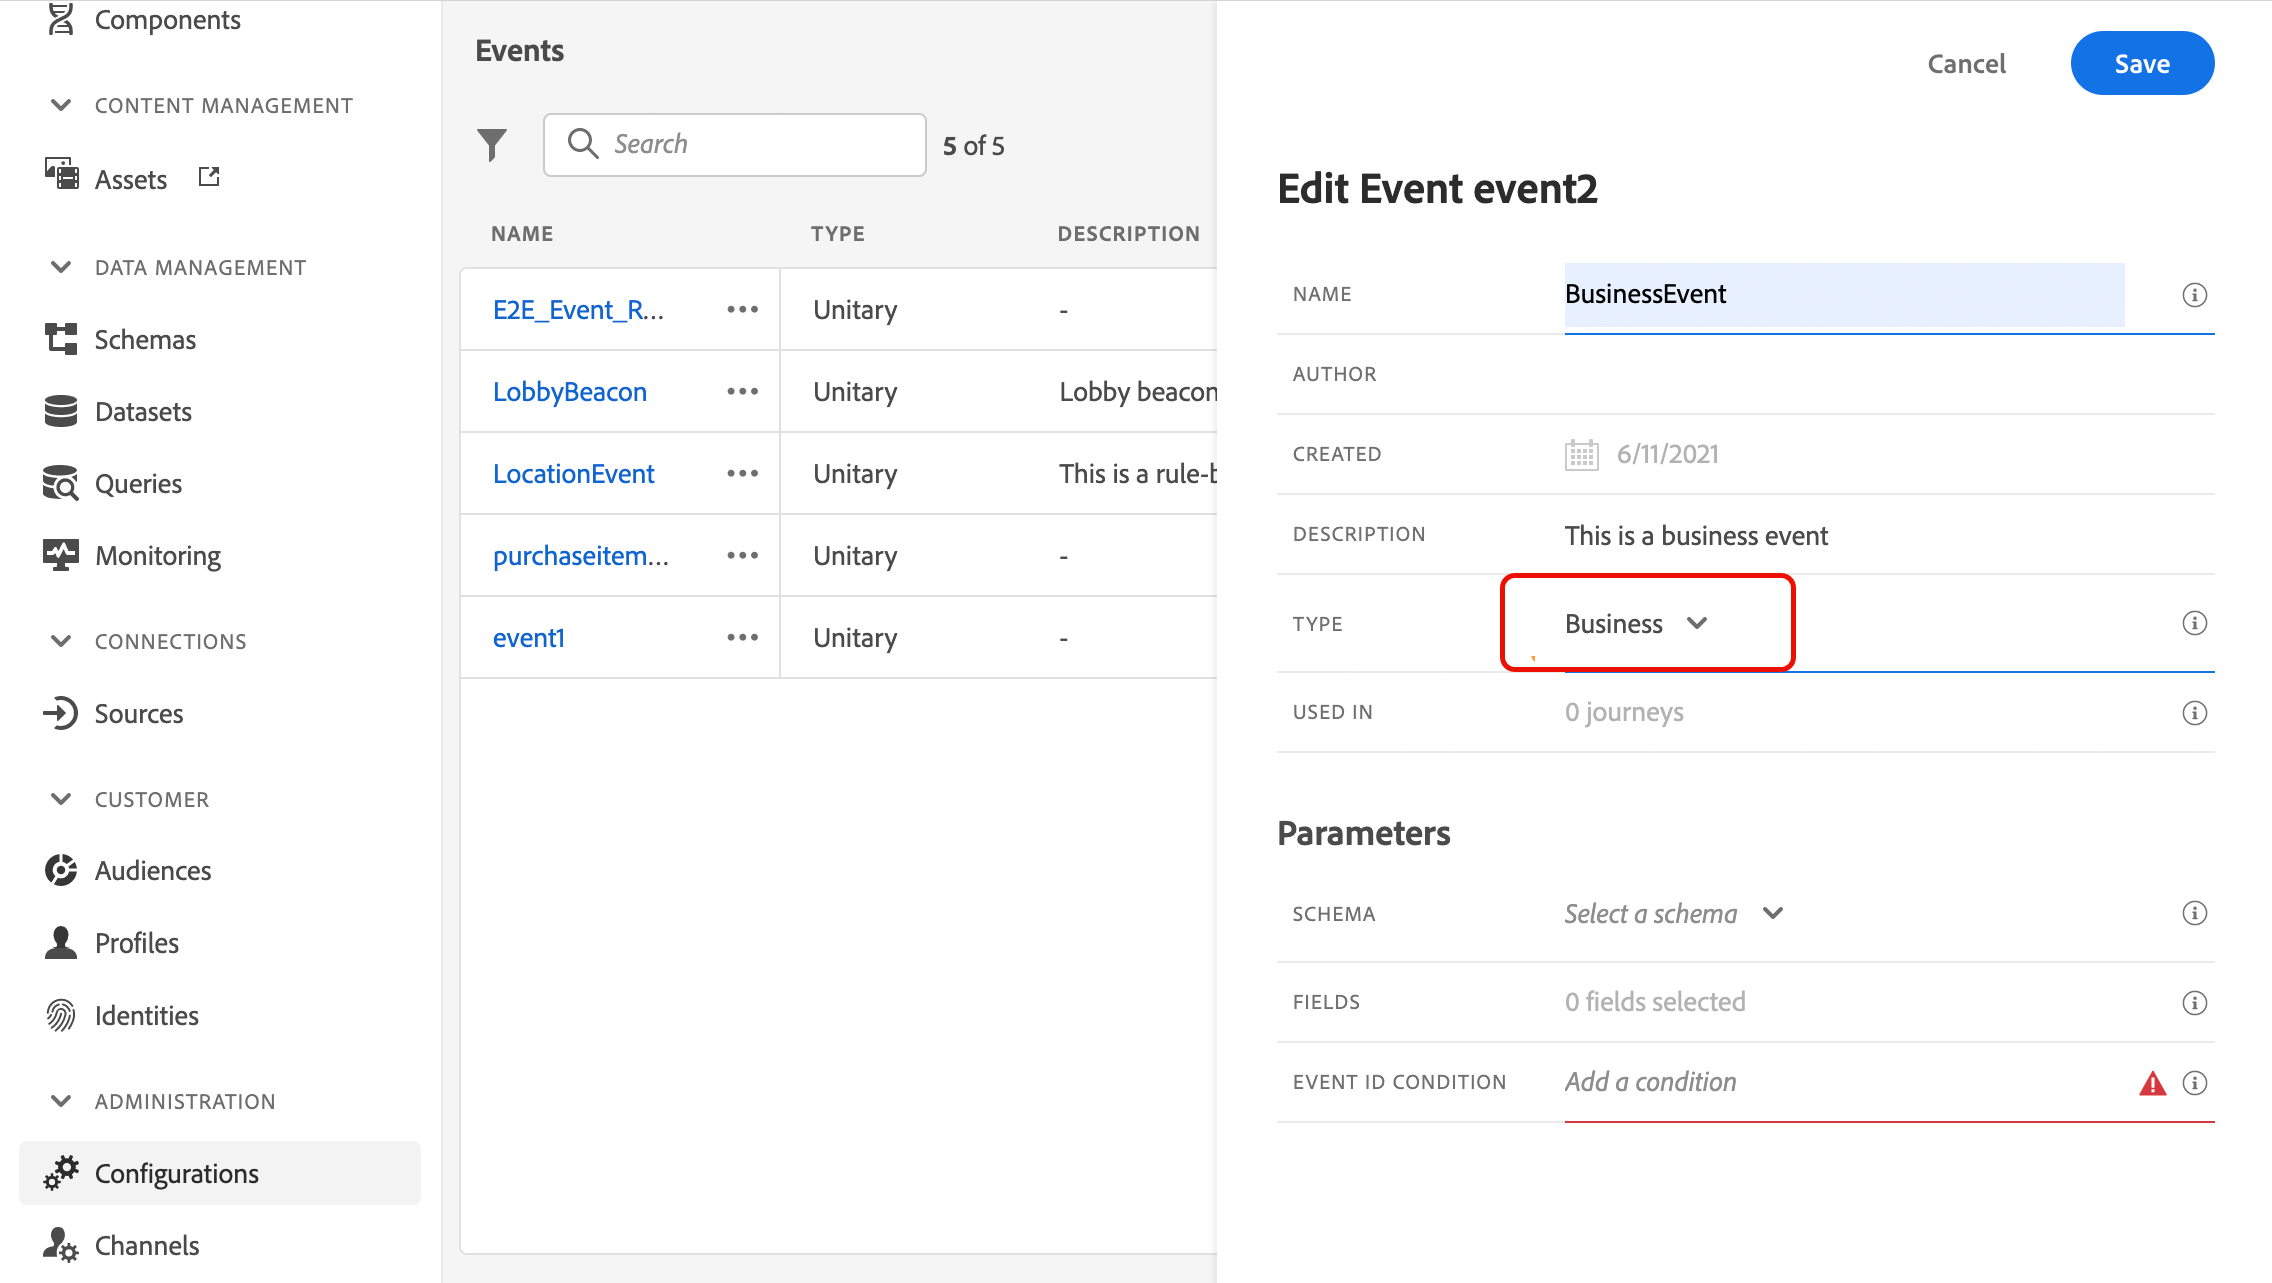Click the Identities fingerprint icon

(x=61, y=1015)
